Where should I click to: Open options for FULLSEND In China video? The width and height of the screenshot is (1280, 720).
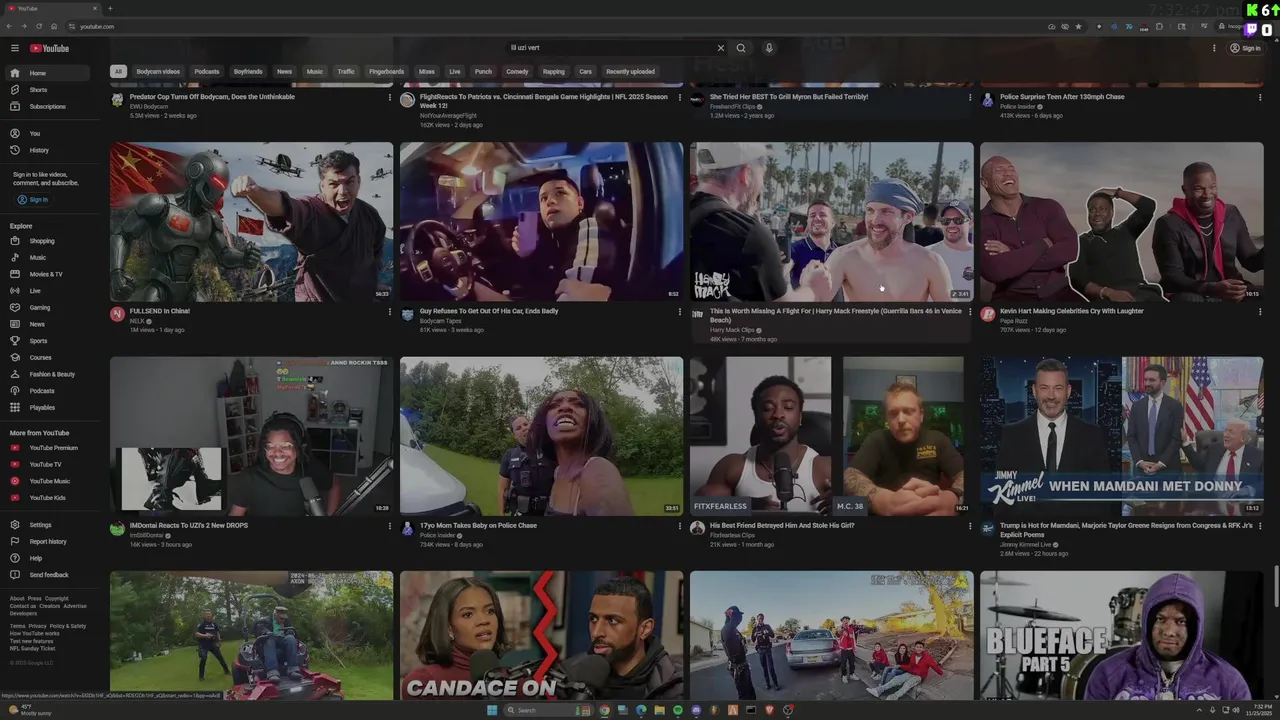pyautogui.click(x=390, y=312)
